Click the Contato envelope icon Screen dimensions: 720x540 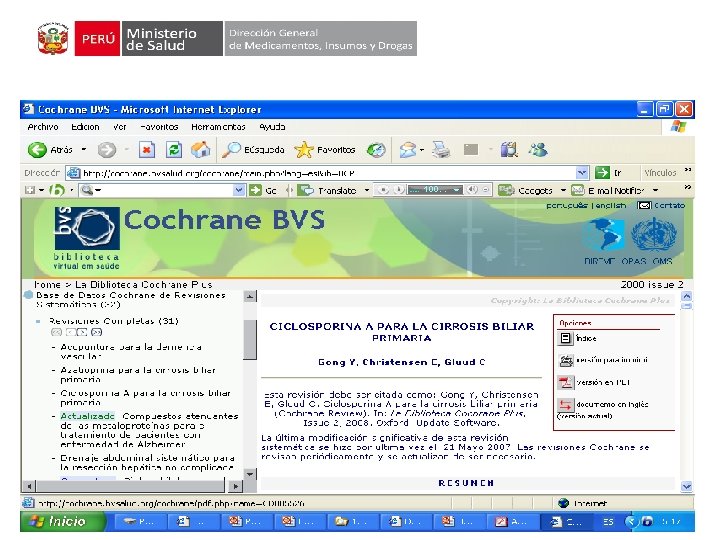click(x=644, y=205)
